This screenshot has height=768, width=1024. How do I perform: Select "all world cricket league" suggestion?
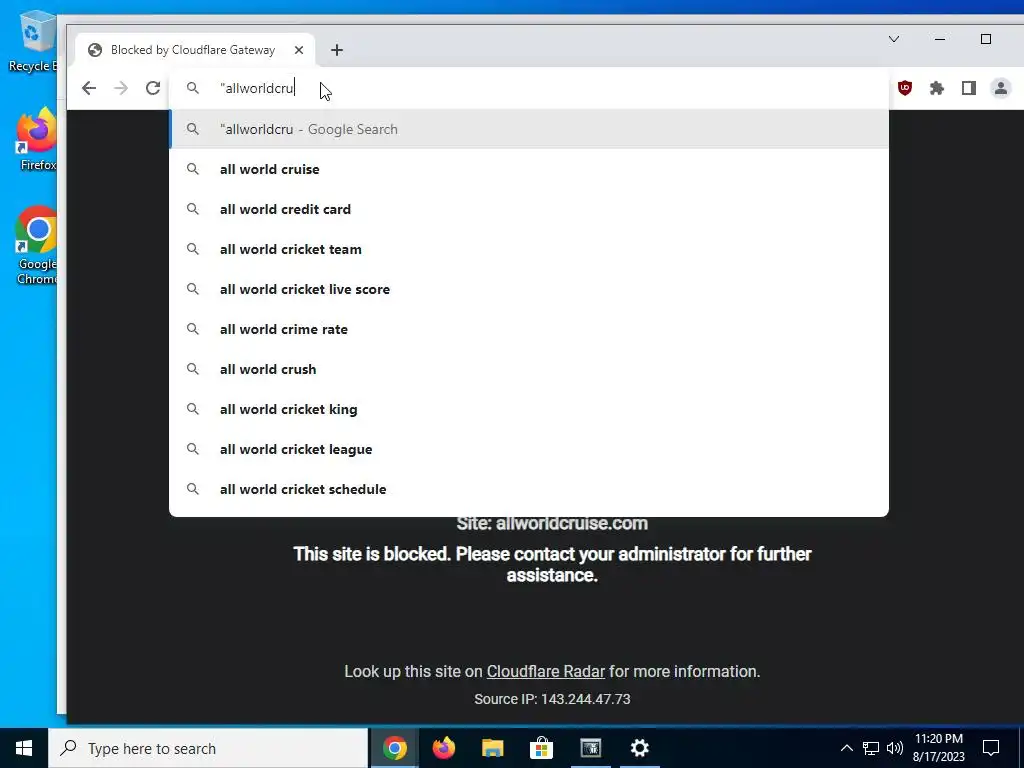pyautogui.click(x=529, y=449)
